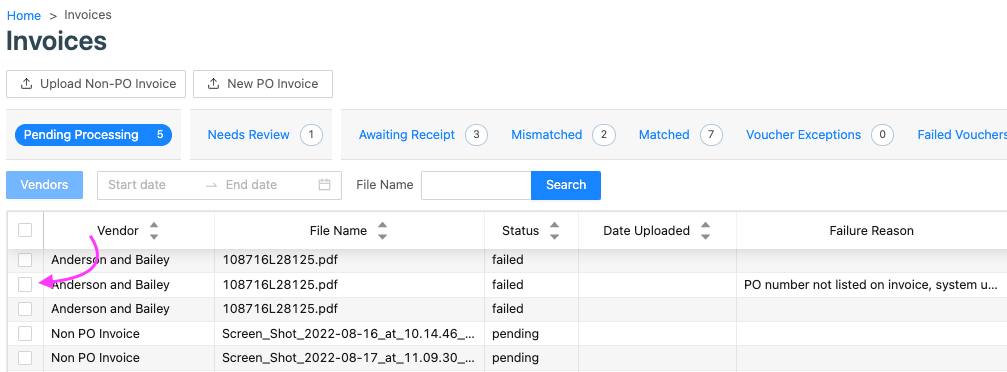1007x372 pixels.
Task: Open the Pending Processing tab
Action: pyautogui.click(x=93, y=135)
